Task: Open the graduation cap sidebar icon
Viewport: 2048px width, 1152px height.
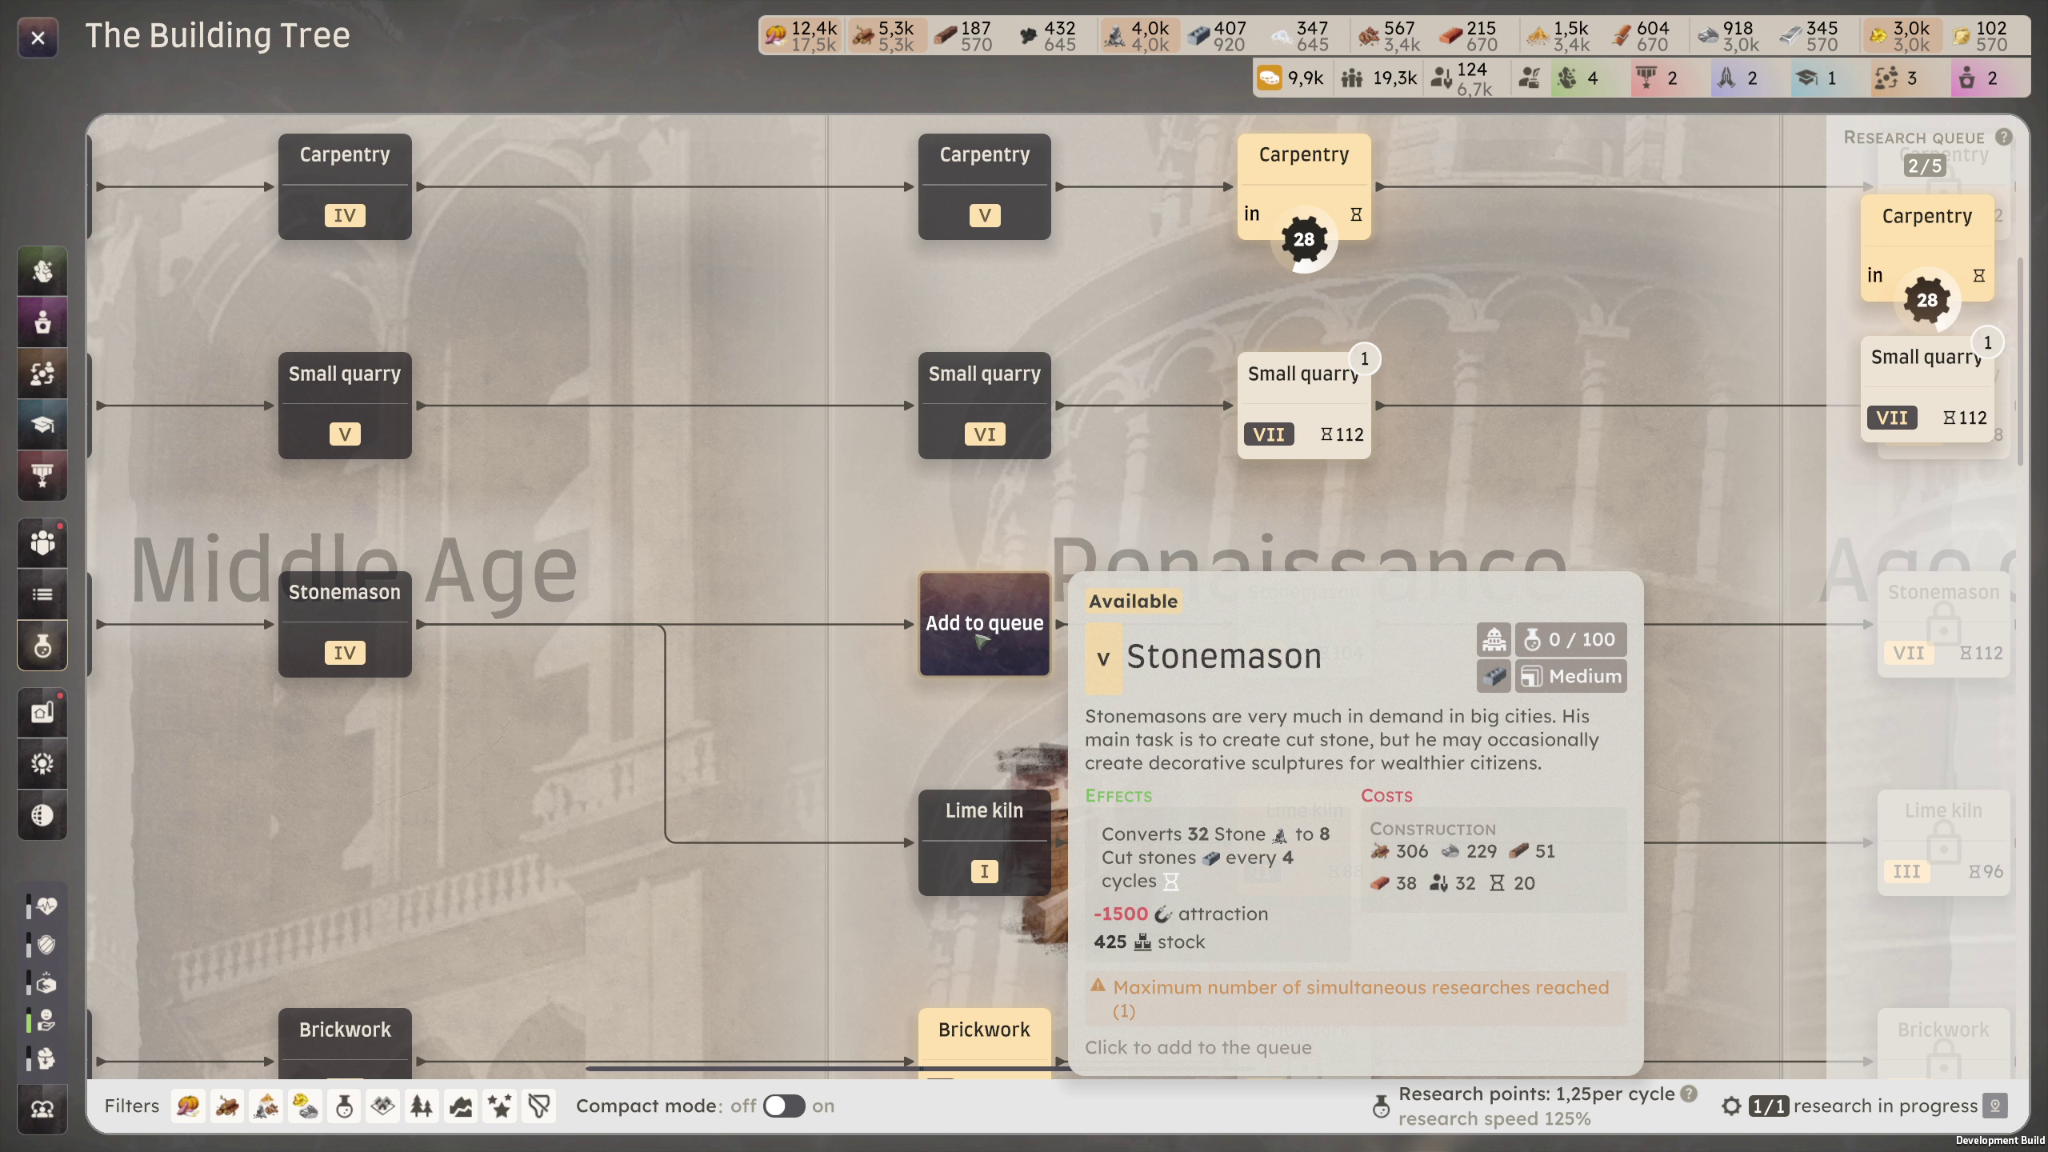Action: [x=42, y=425]
